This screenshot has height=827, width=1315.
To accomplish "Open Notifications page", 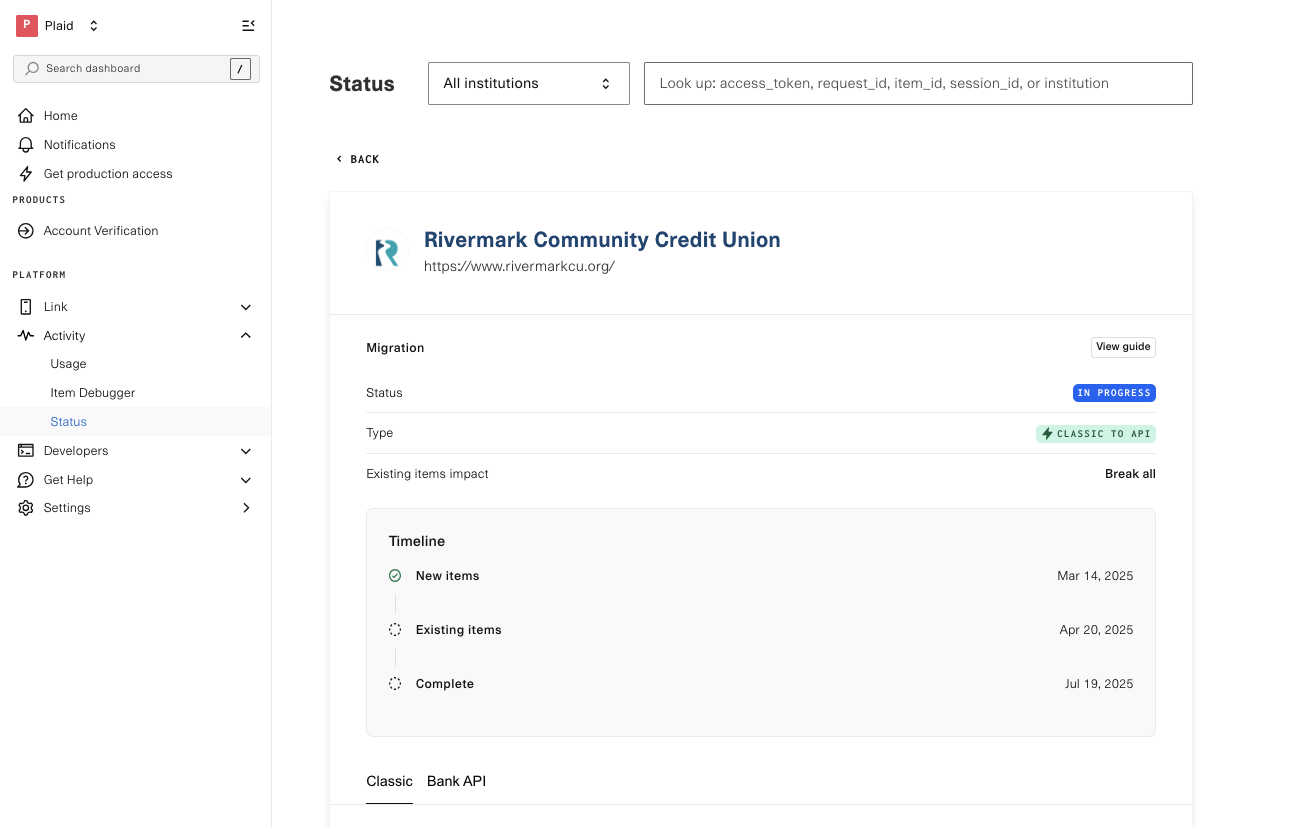I will [80, 145].
